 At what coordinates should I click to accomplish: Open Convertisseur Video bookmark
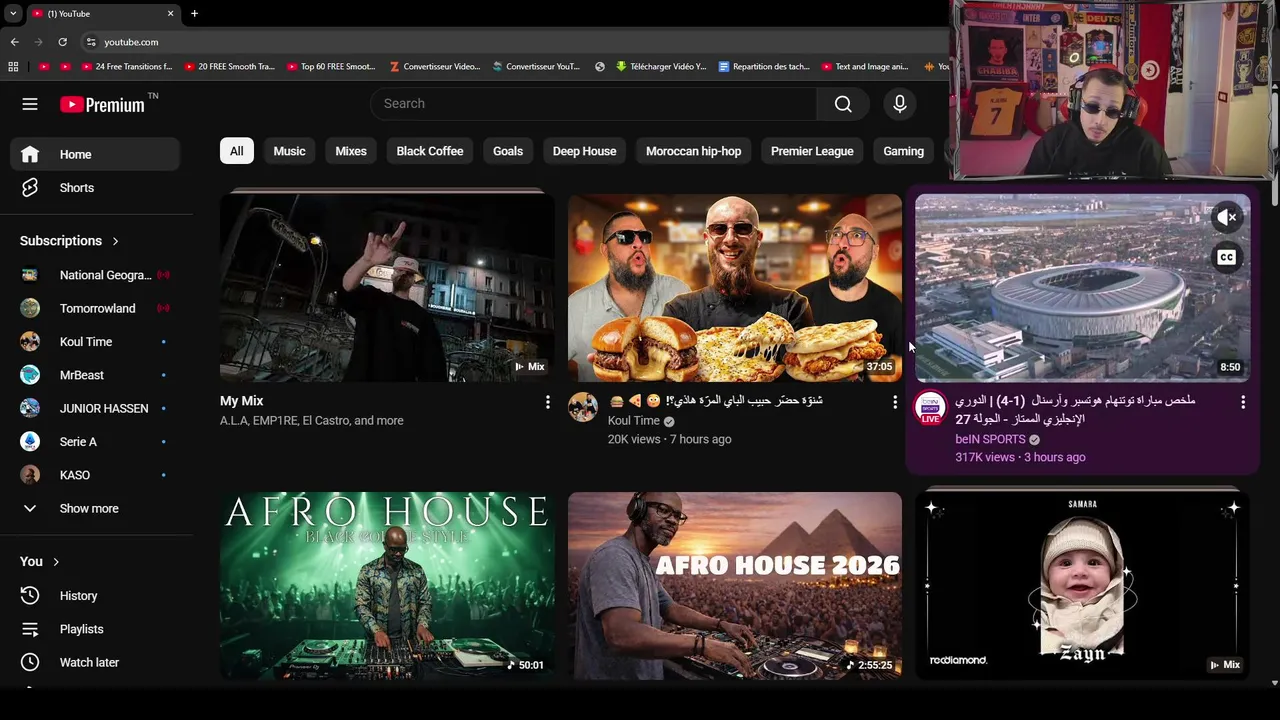[x=436, y=67]
